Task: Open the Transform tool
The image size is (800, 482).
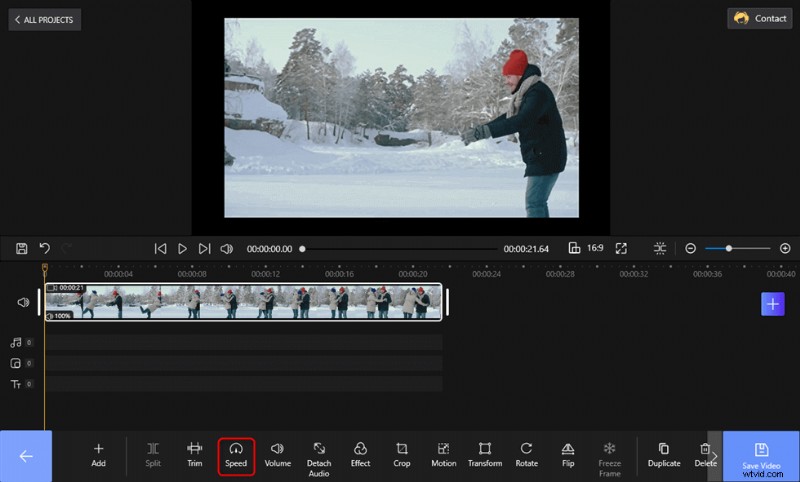Action: tap(485, 455)
